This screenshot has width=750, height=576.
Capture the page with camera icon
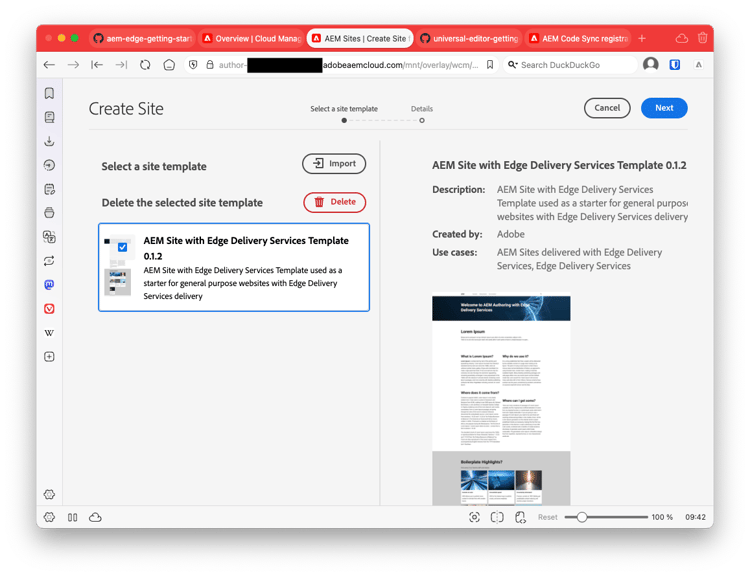click(474, 517)
